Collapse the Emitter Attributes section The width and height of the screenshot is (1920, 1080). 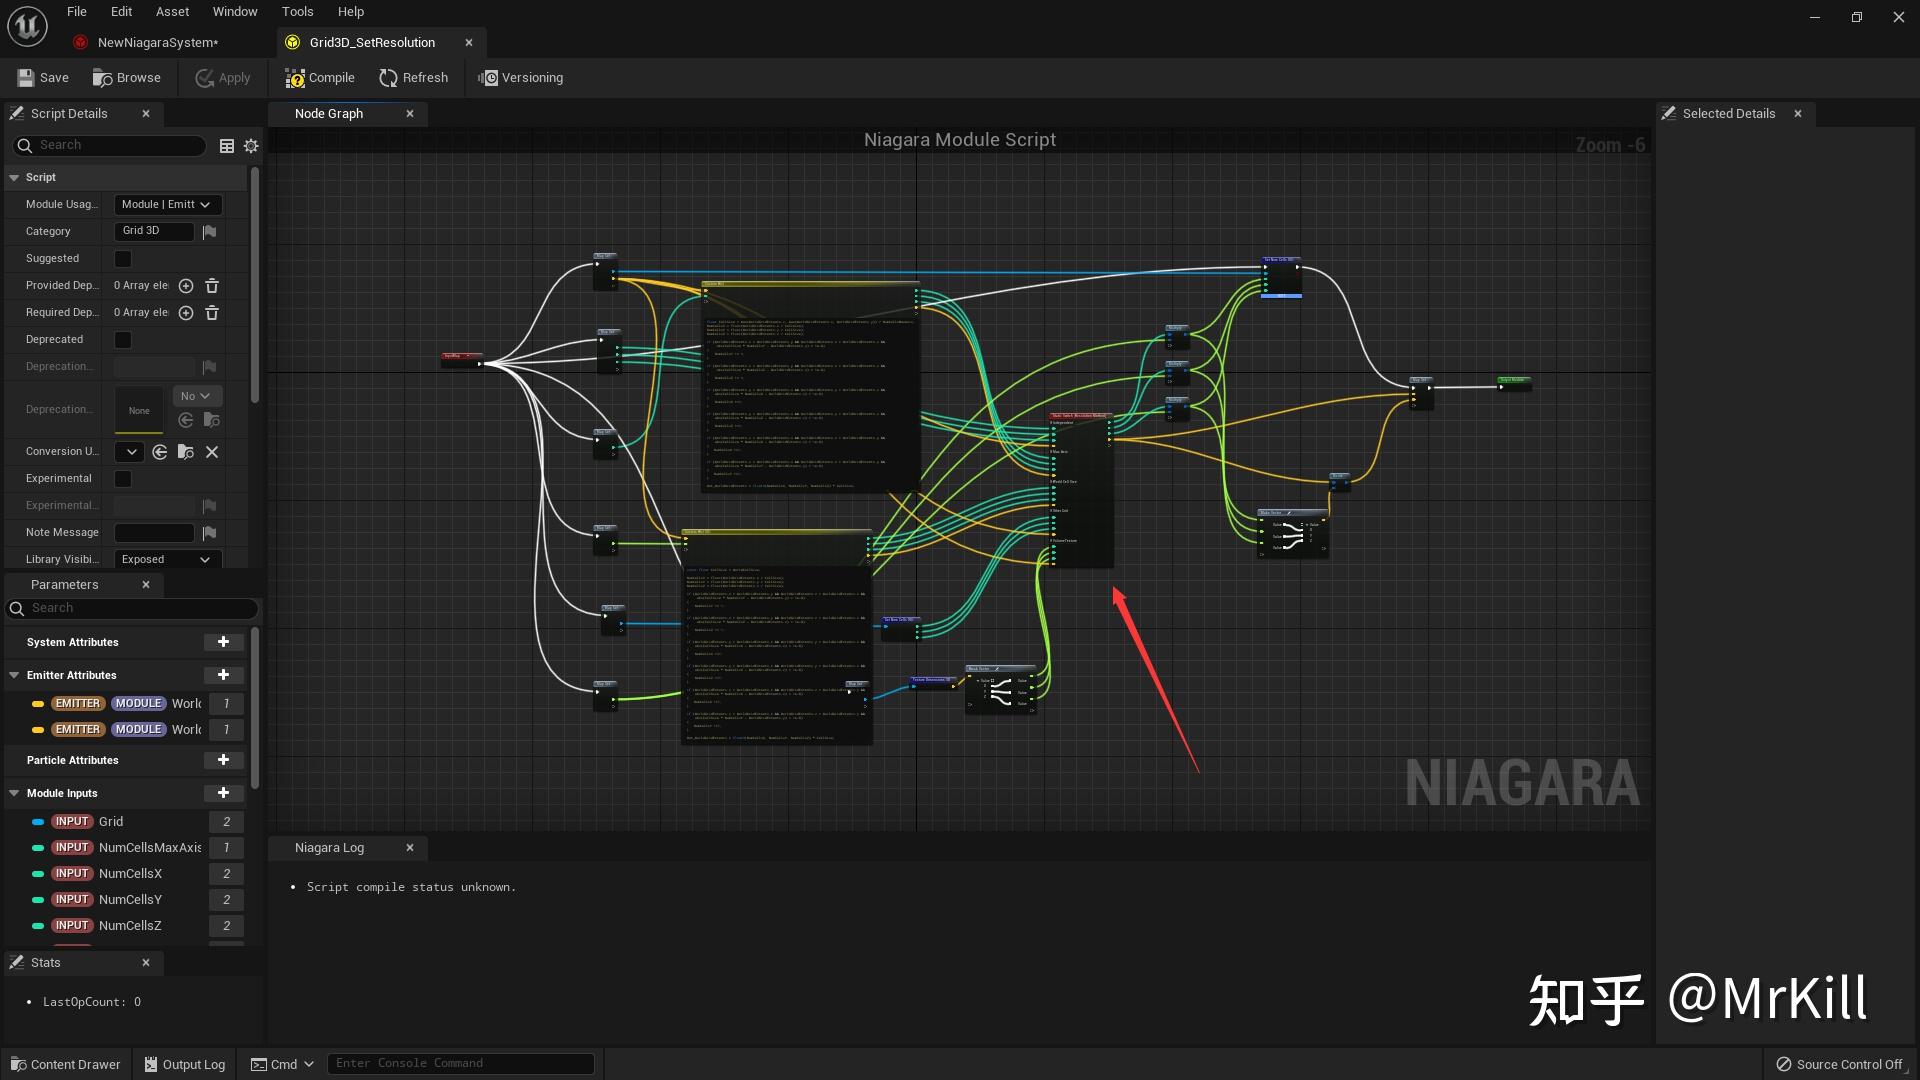pos(14,676)
